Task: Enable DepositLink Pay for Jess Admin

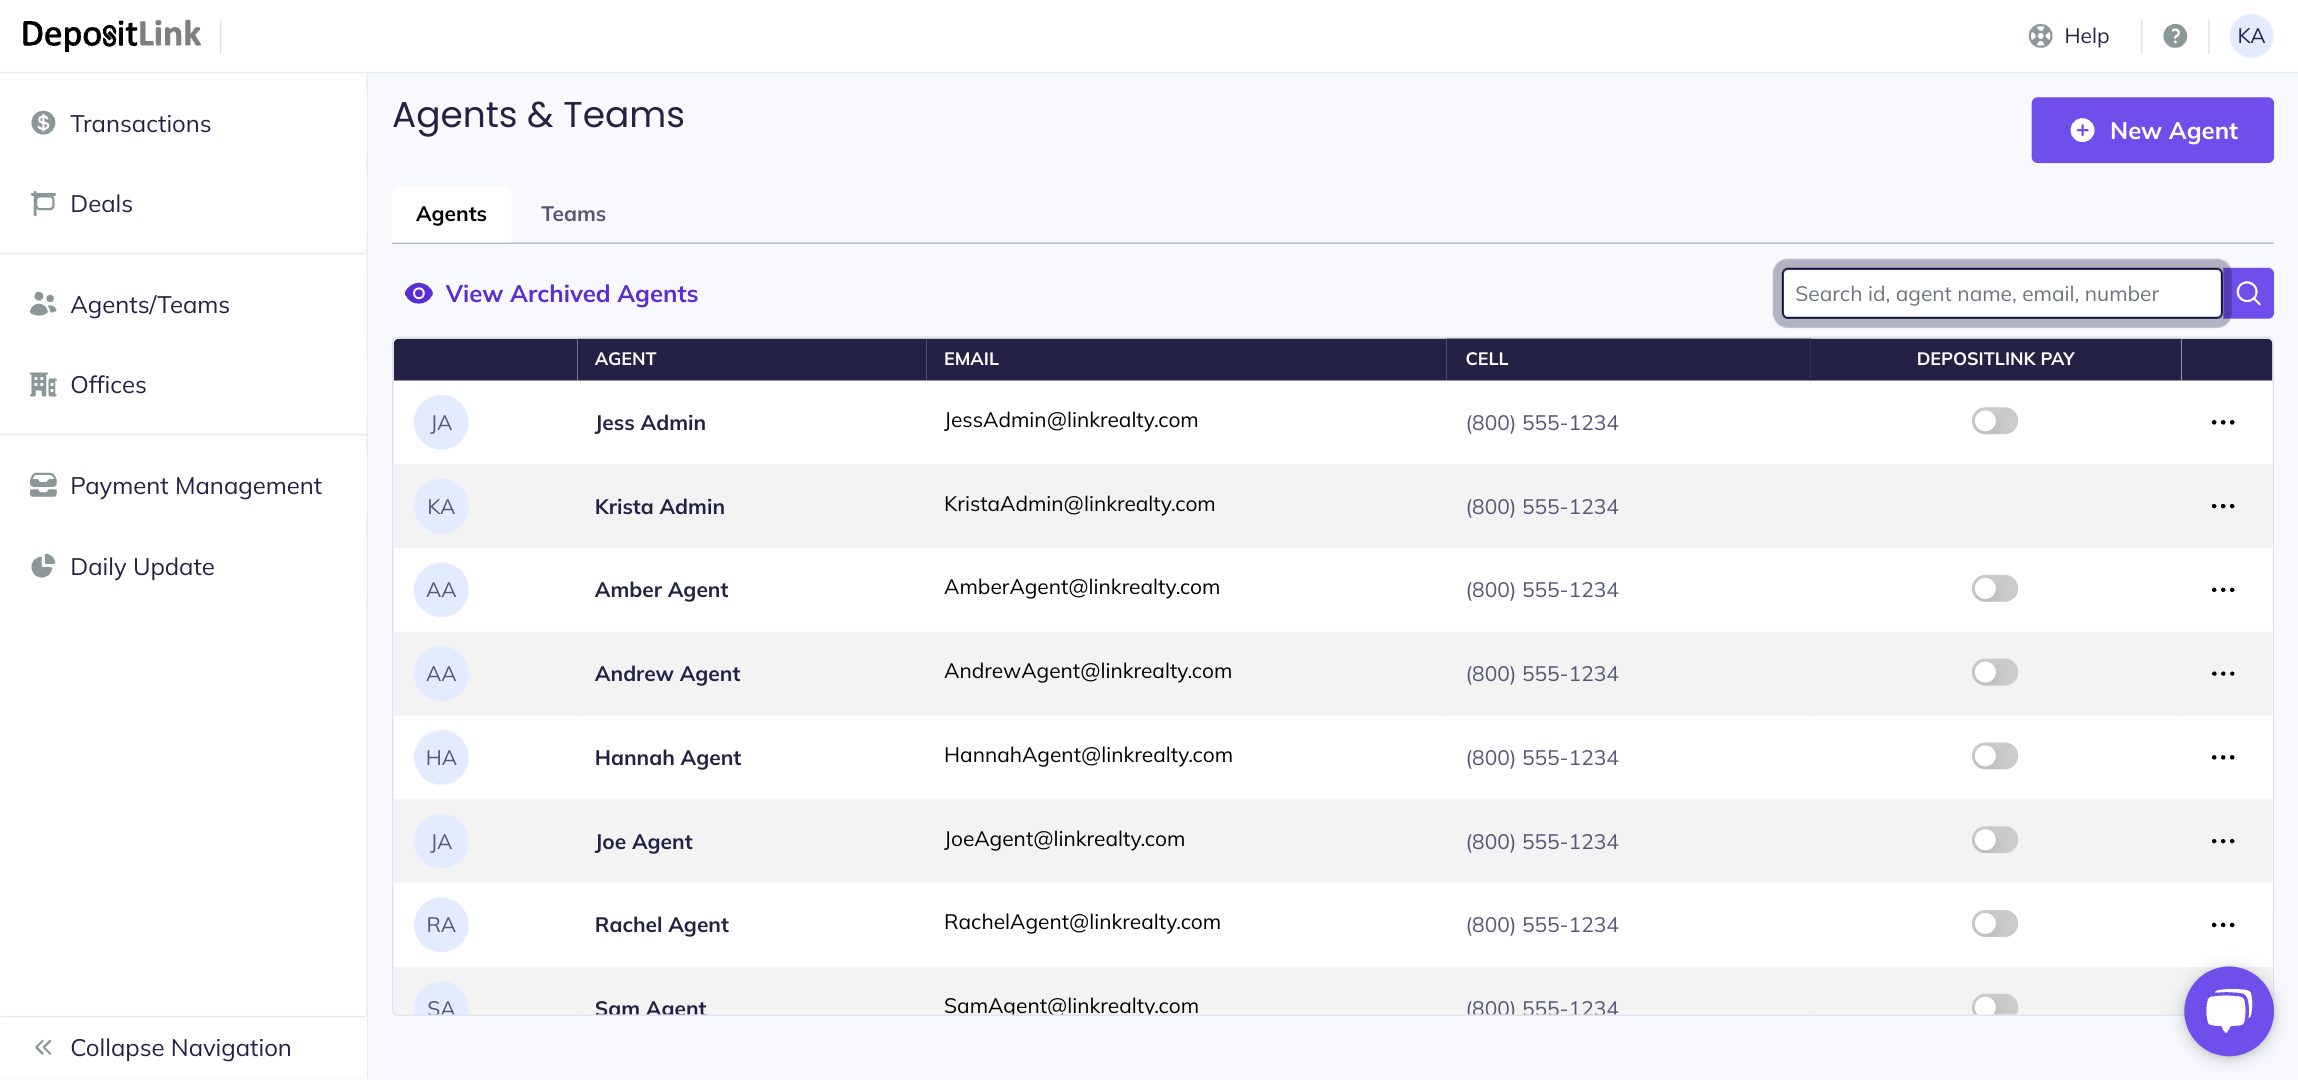Action: coord(1994,421)
